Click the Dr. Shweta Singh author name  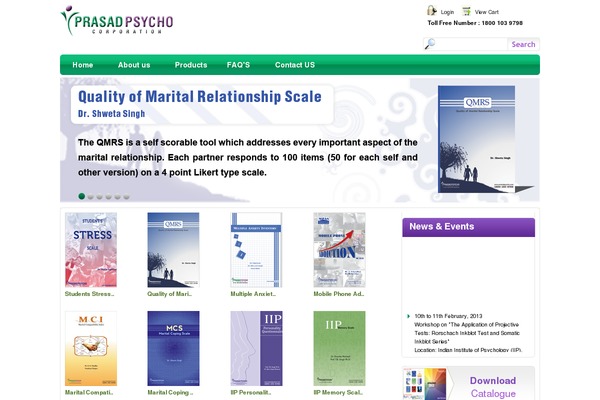coord(111,114)
